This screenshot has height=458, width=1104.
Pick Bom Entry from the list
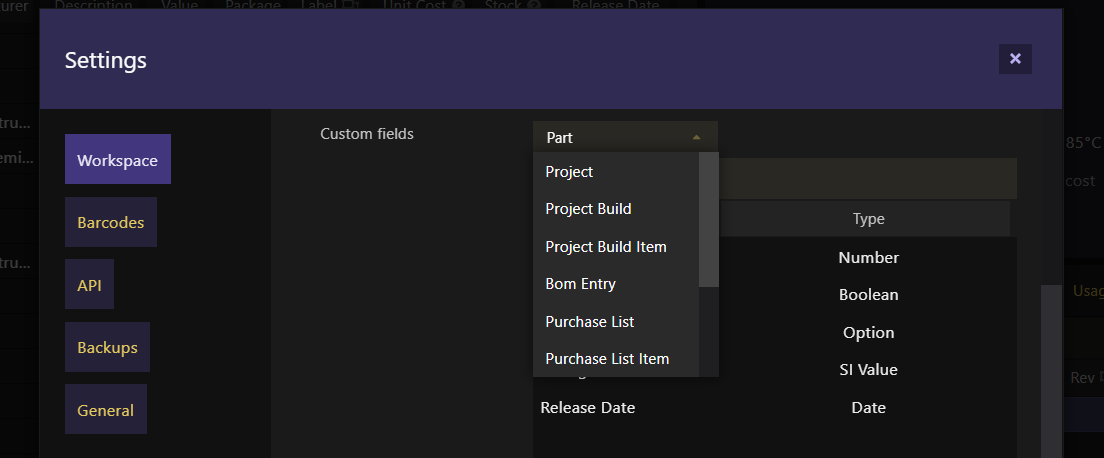click(615, 284)
